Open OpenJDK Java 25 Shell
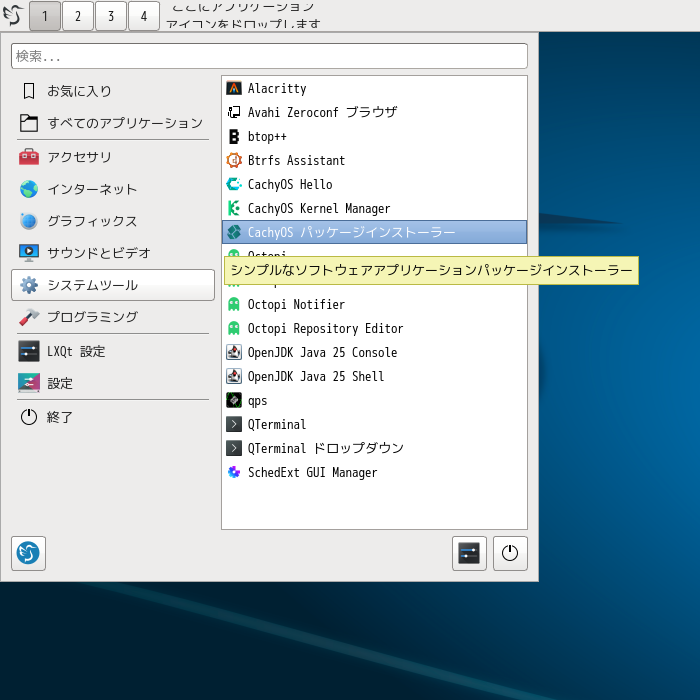 pos(374,376)
